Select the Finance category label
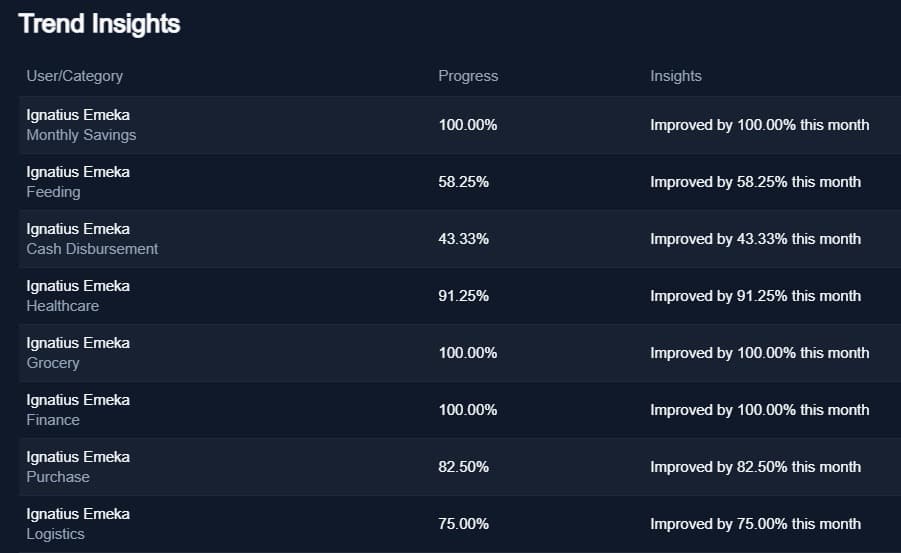Image resolution: width=901 pixels, height=553 pixels. pos(53,420)
